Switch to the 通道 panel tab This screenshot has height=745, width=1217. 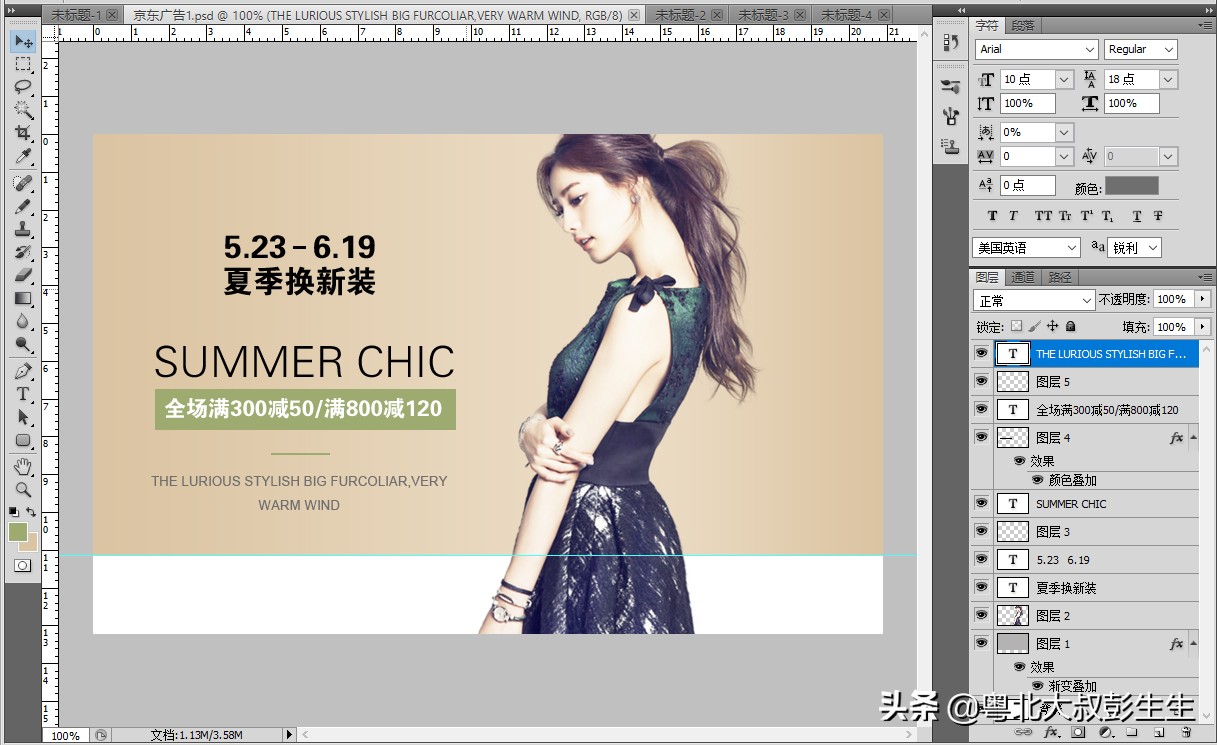pos(1022,277)
